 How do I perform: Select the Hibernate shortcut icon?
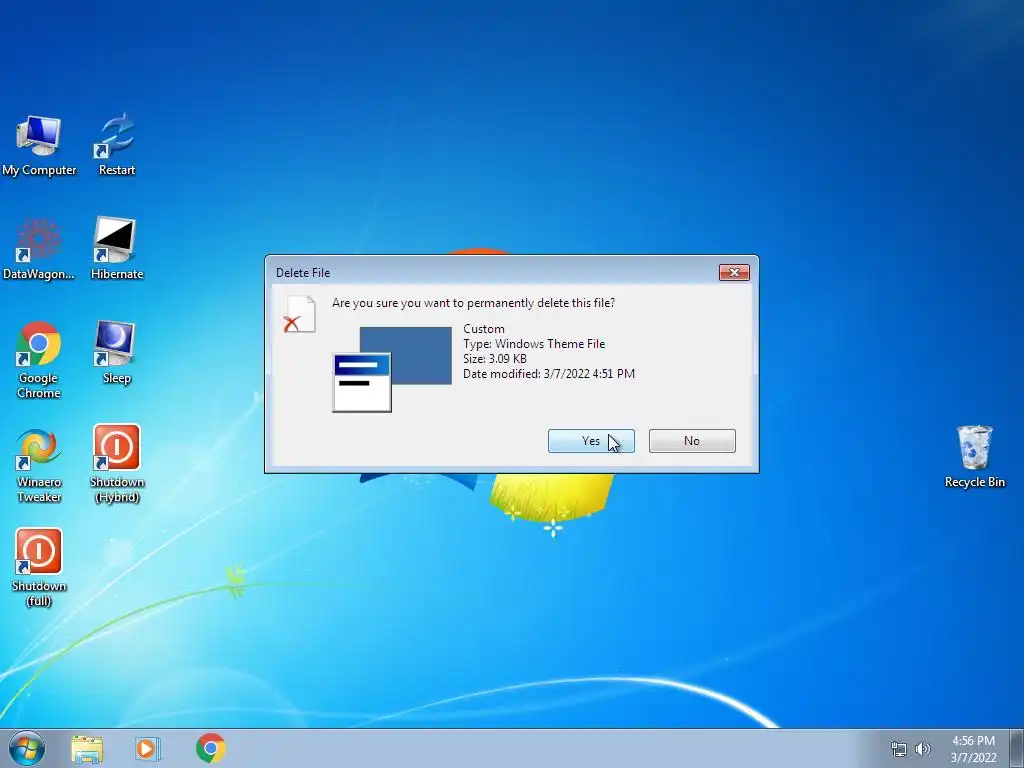coord(116,249)
